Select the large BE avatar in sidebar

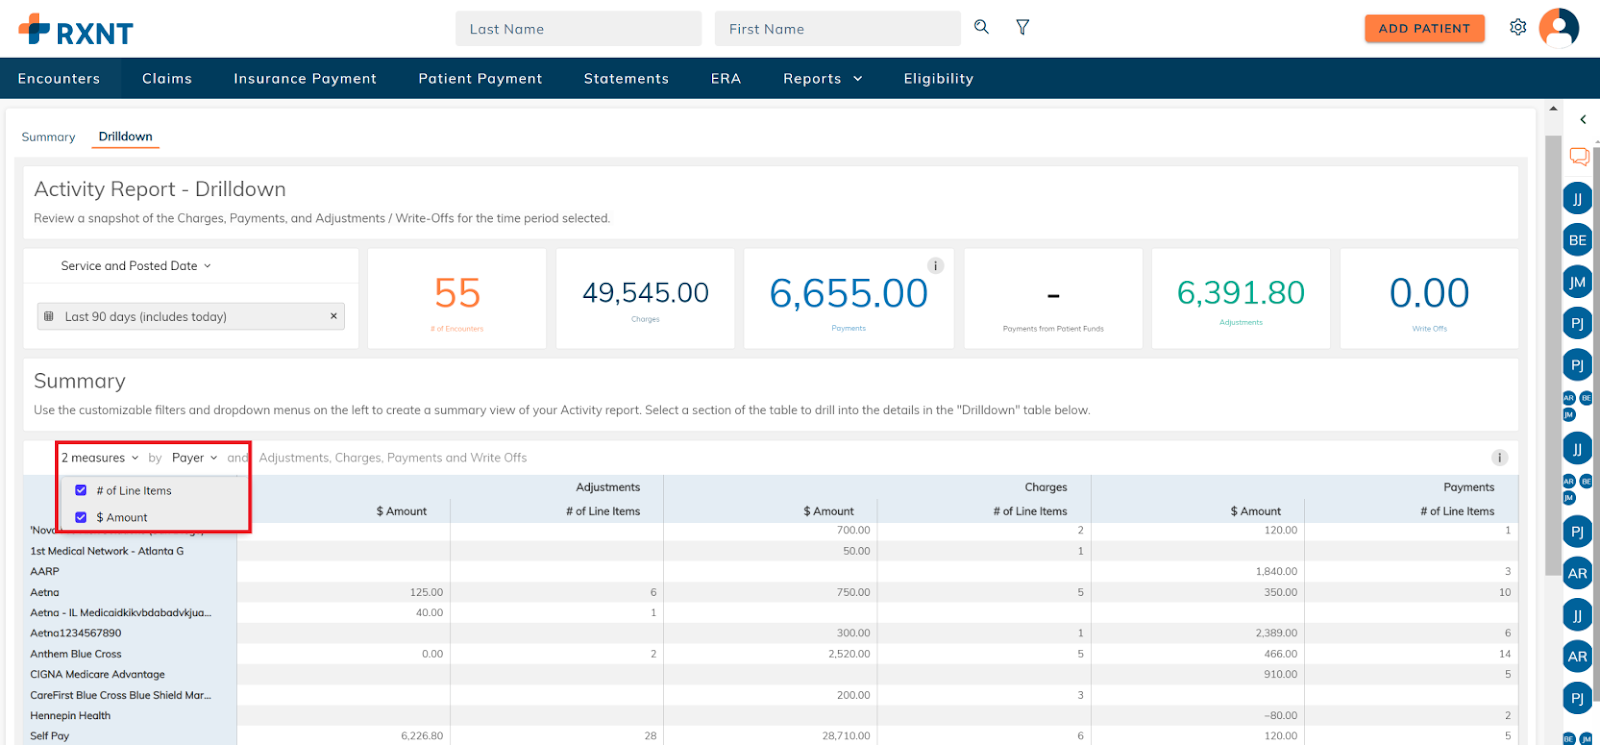[1577, 240]
